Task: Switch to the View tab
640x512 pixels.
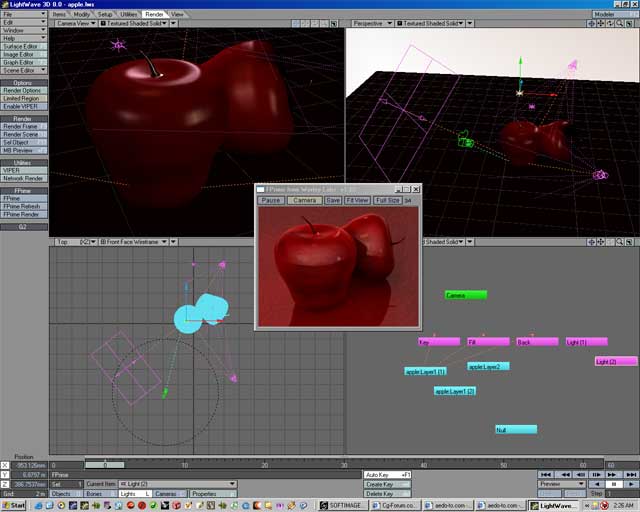Action: [177, 14]
